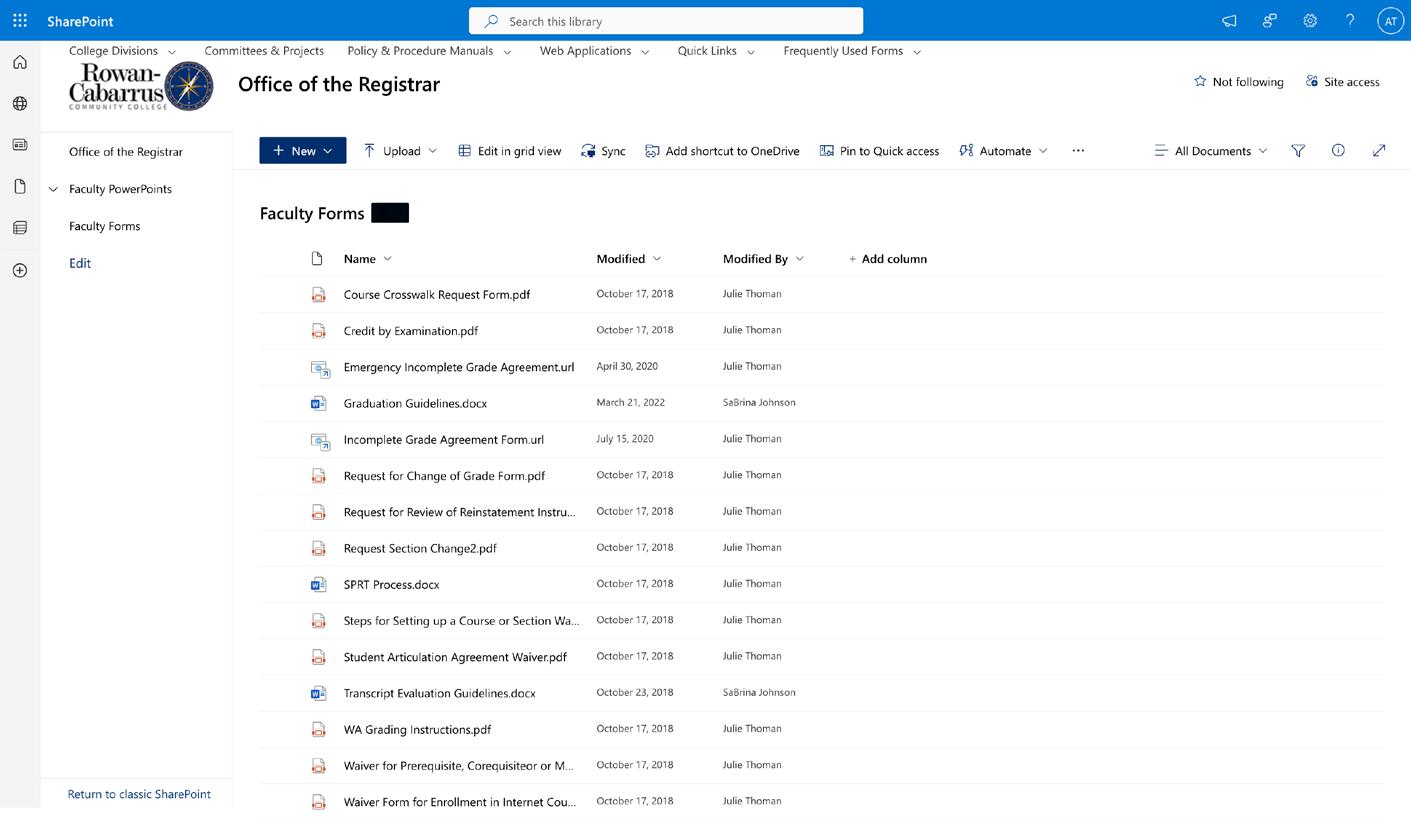The width and height of the screenshot is (1411, 820).
Task: Open the filter pane funnel icon
Action: 1298,151
